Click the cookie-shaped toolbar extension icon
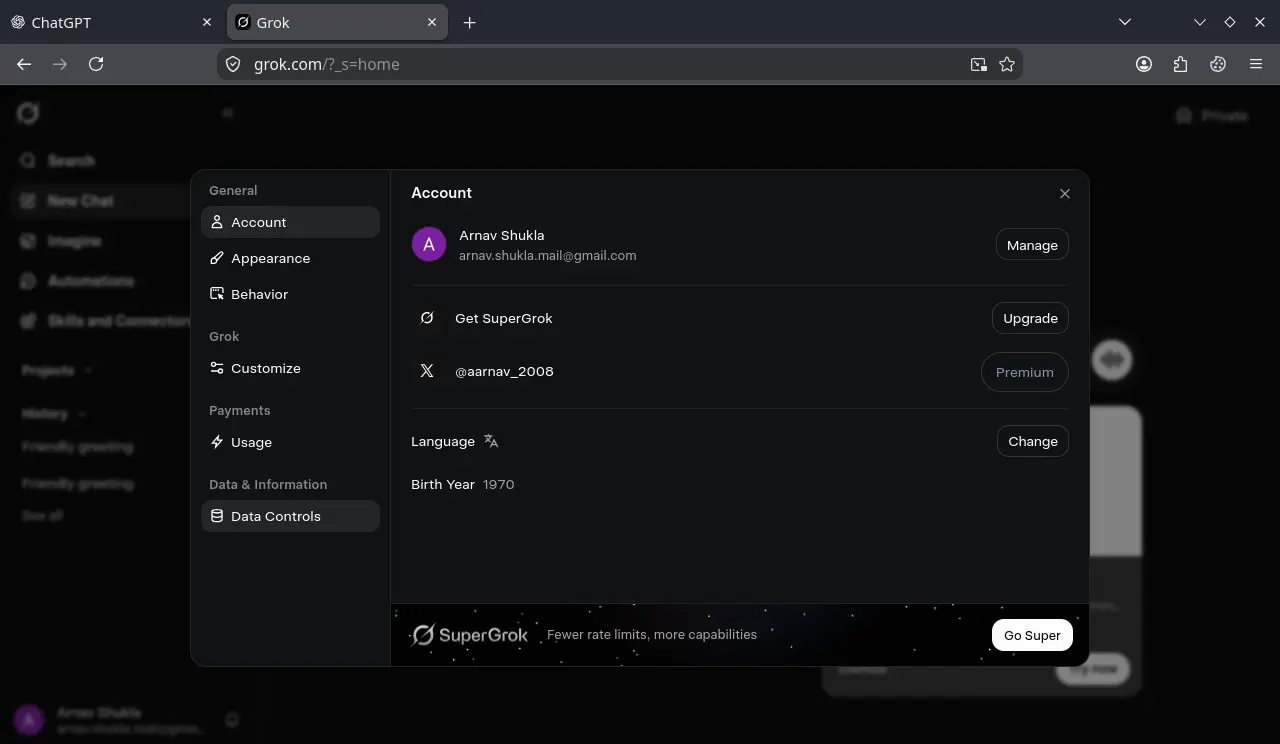1280x744 pixels. tap(1218, 64)
